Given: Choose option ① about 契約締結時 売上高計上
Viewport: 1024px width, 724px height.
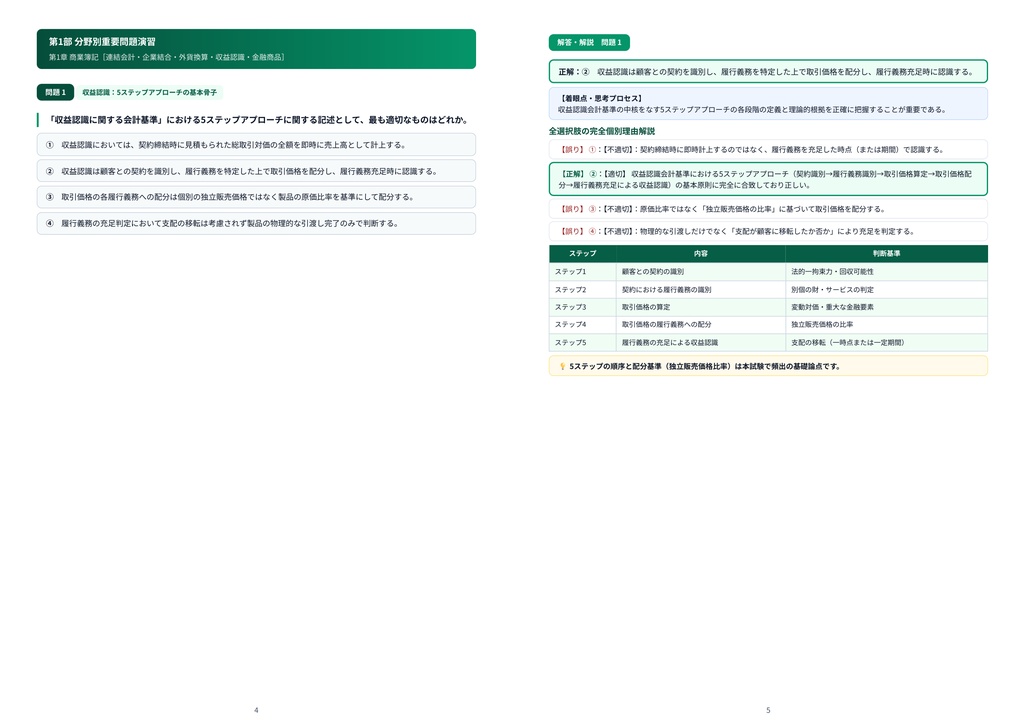Looking at the screenshot, I should pyautogui.click(x=256, y=145).
